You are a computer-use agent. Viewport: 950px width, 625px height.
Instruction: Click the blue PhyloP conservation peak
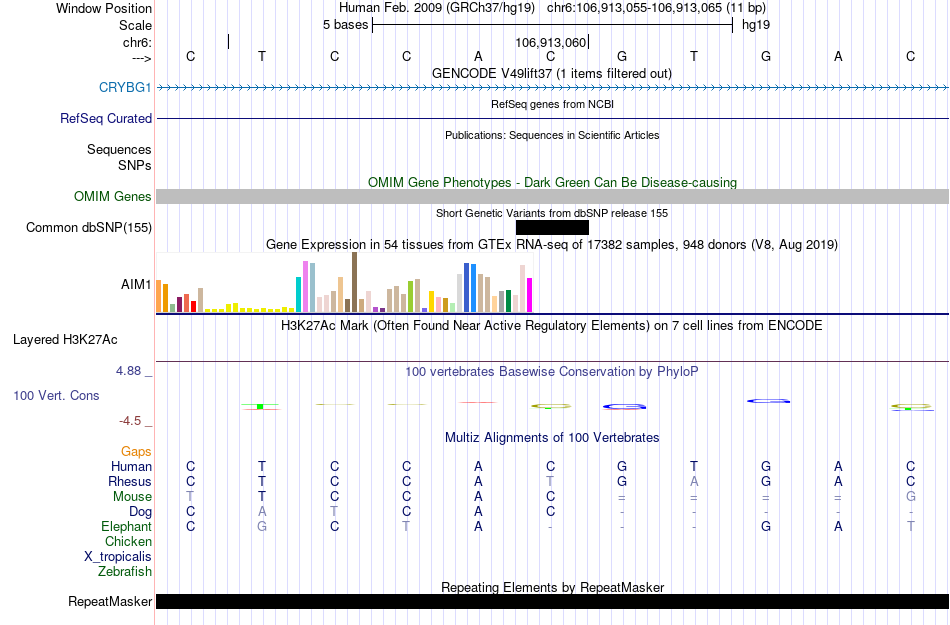(768, 401)
